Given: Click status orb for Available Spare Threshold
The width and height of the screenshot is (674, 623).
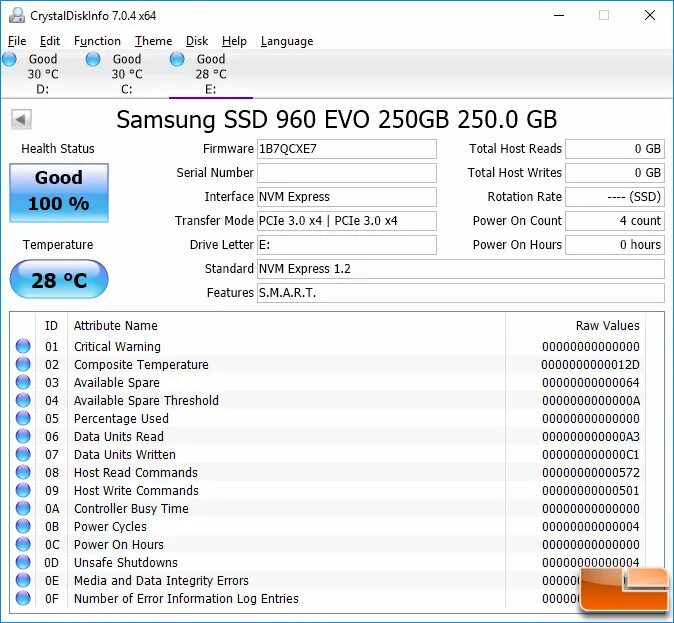Looking at the screenshot, I should coord(23,400).
